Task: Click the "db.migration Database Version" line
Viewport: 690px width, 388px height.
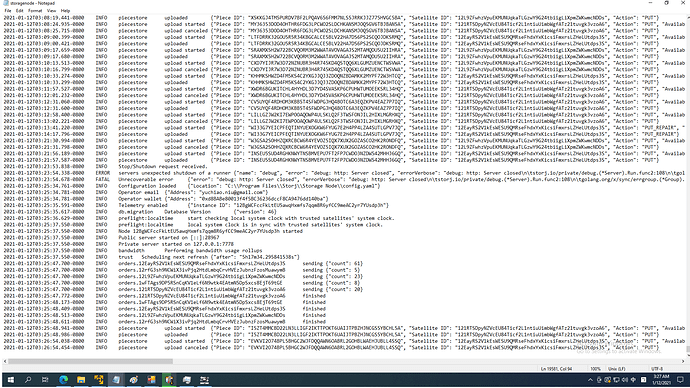Action: tap(140, 212)
